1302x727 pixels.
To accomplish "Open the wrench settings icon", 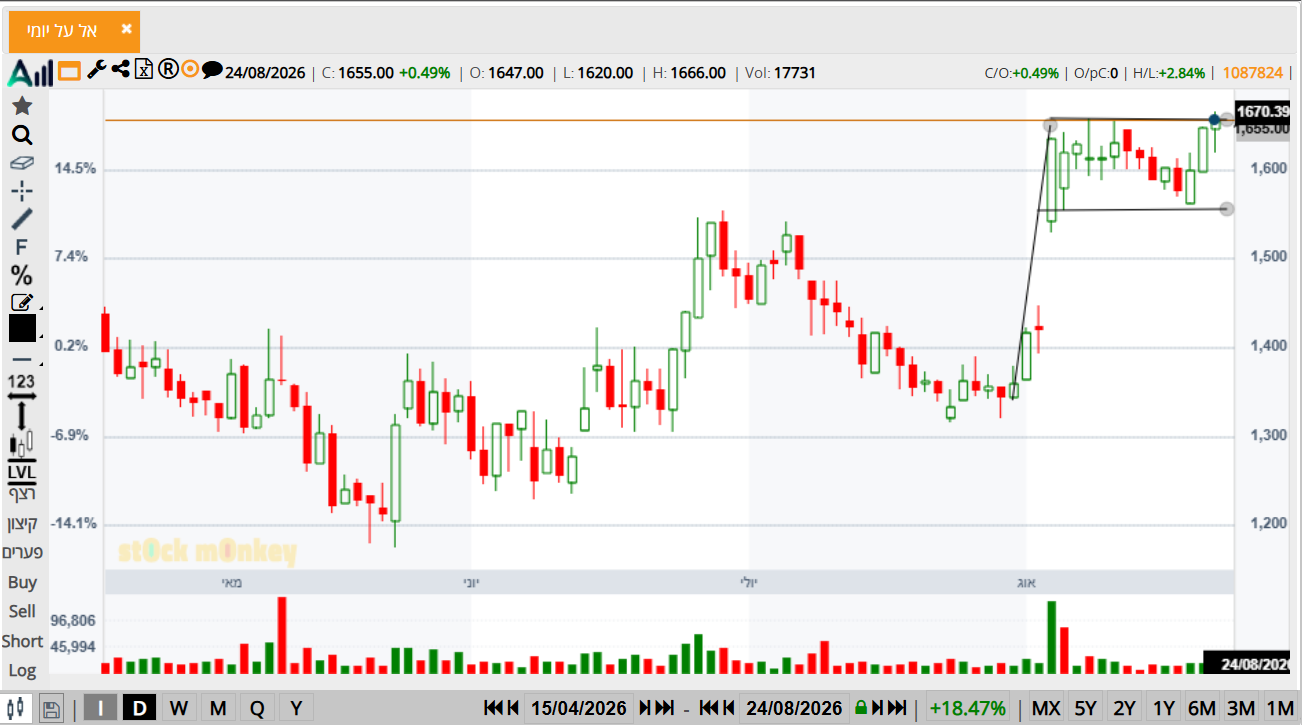I will tap(97, 70).
